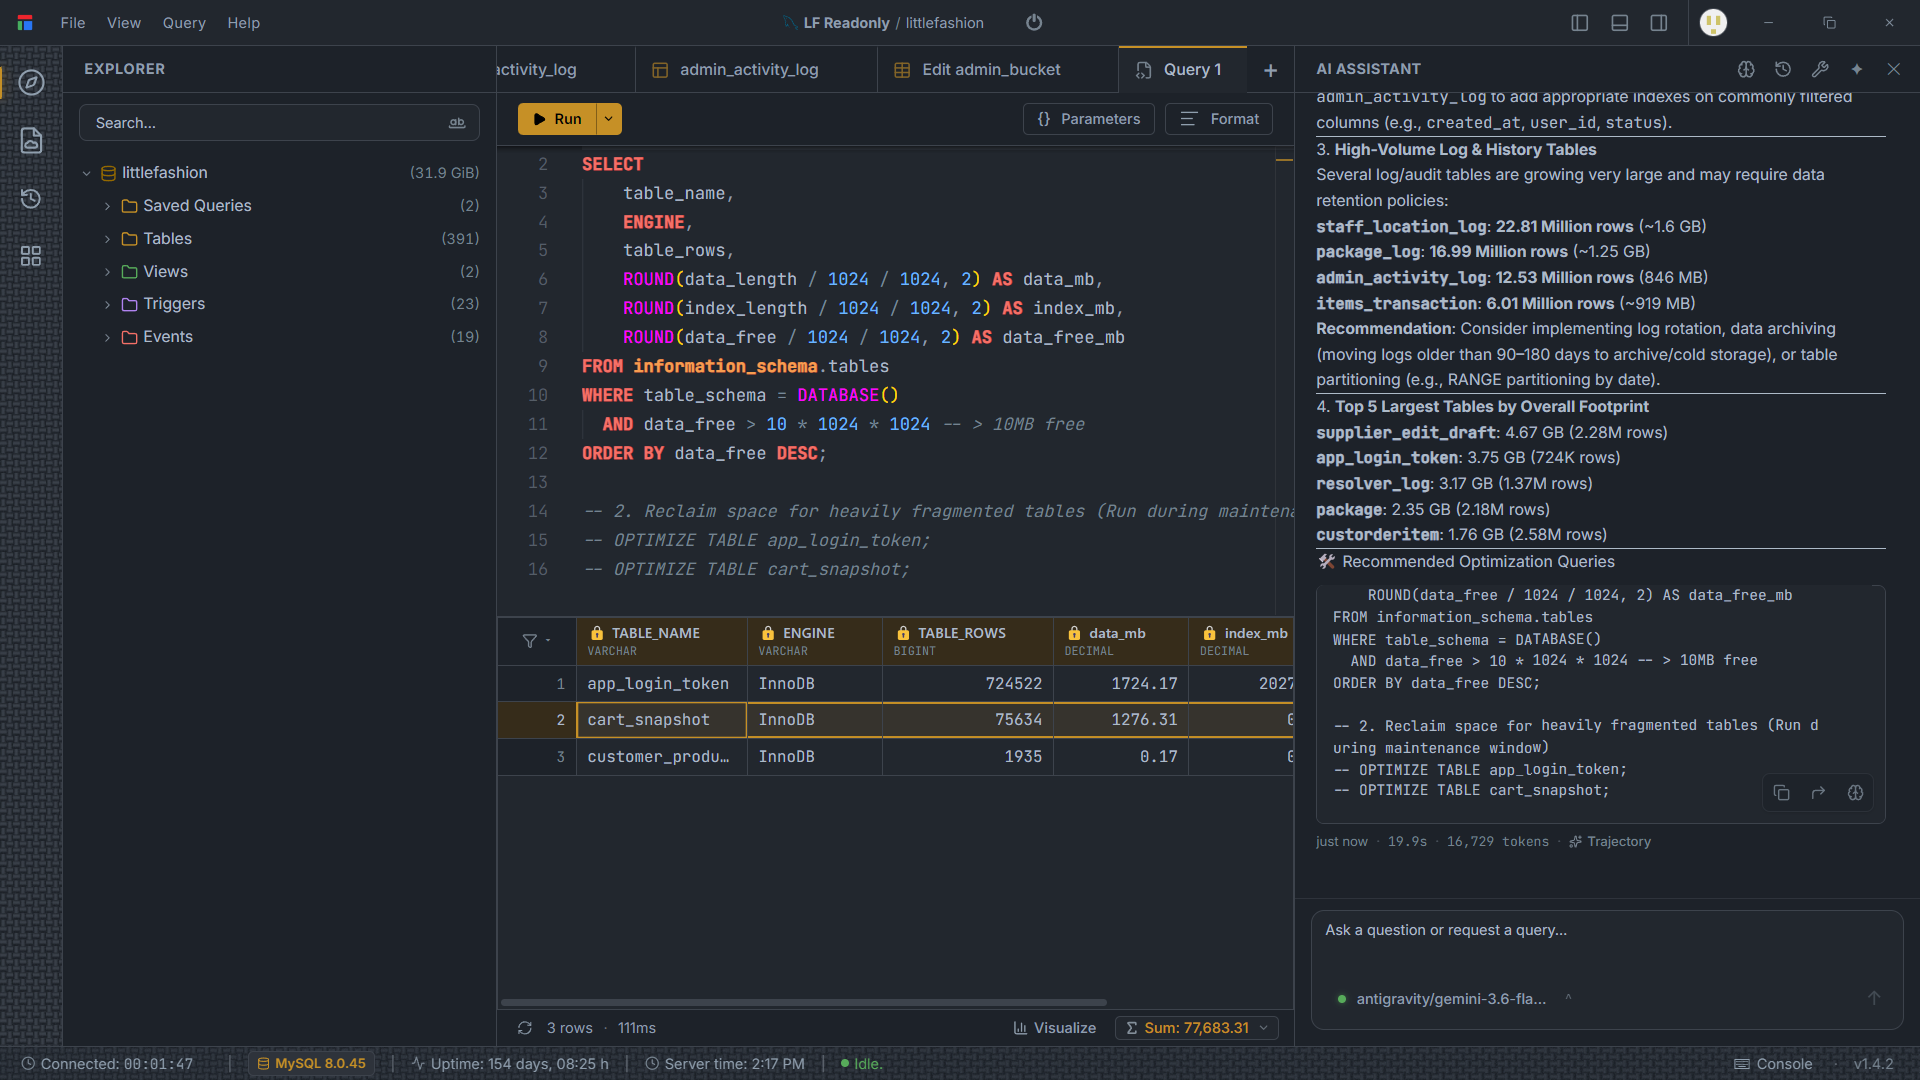Open AI assistant chat history icon

click(1783, 69)
